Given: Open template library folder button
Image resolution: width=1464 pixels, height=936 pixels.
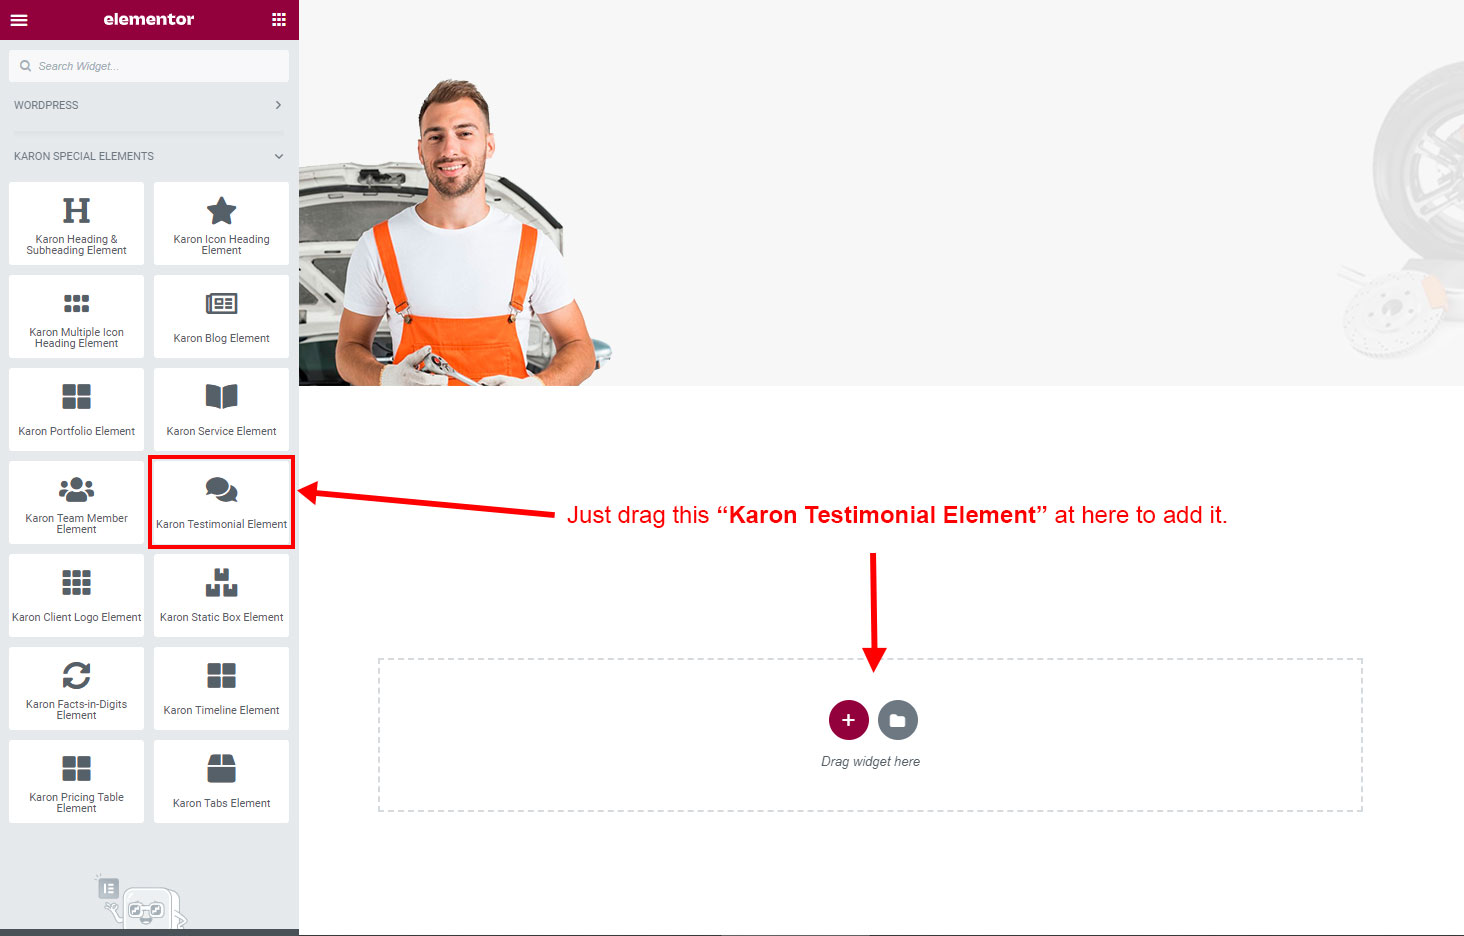Looking at the screenshot, I should [x=897, y=720].
